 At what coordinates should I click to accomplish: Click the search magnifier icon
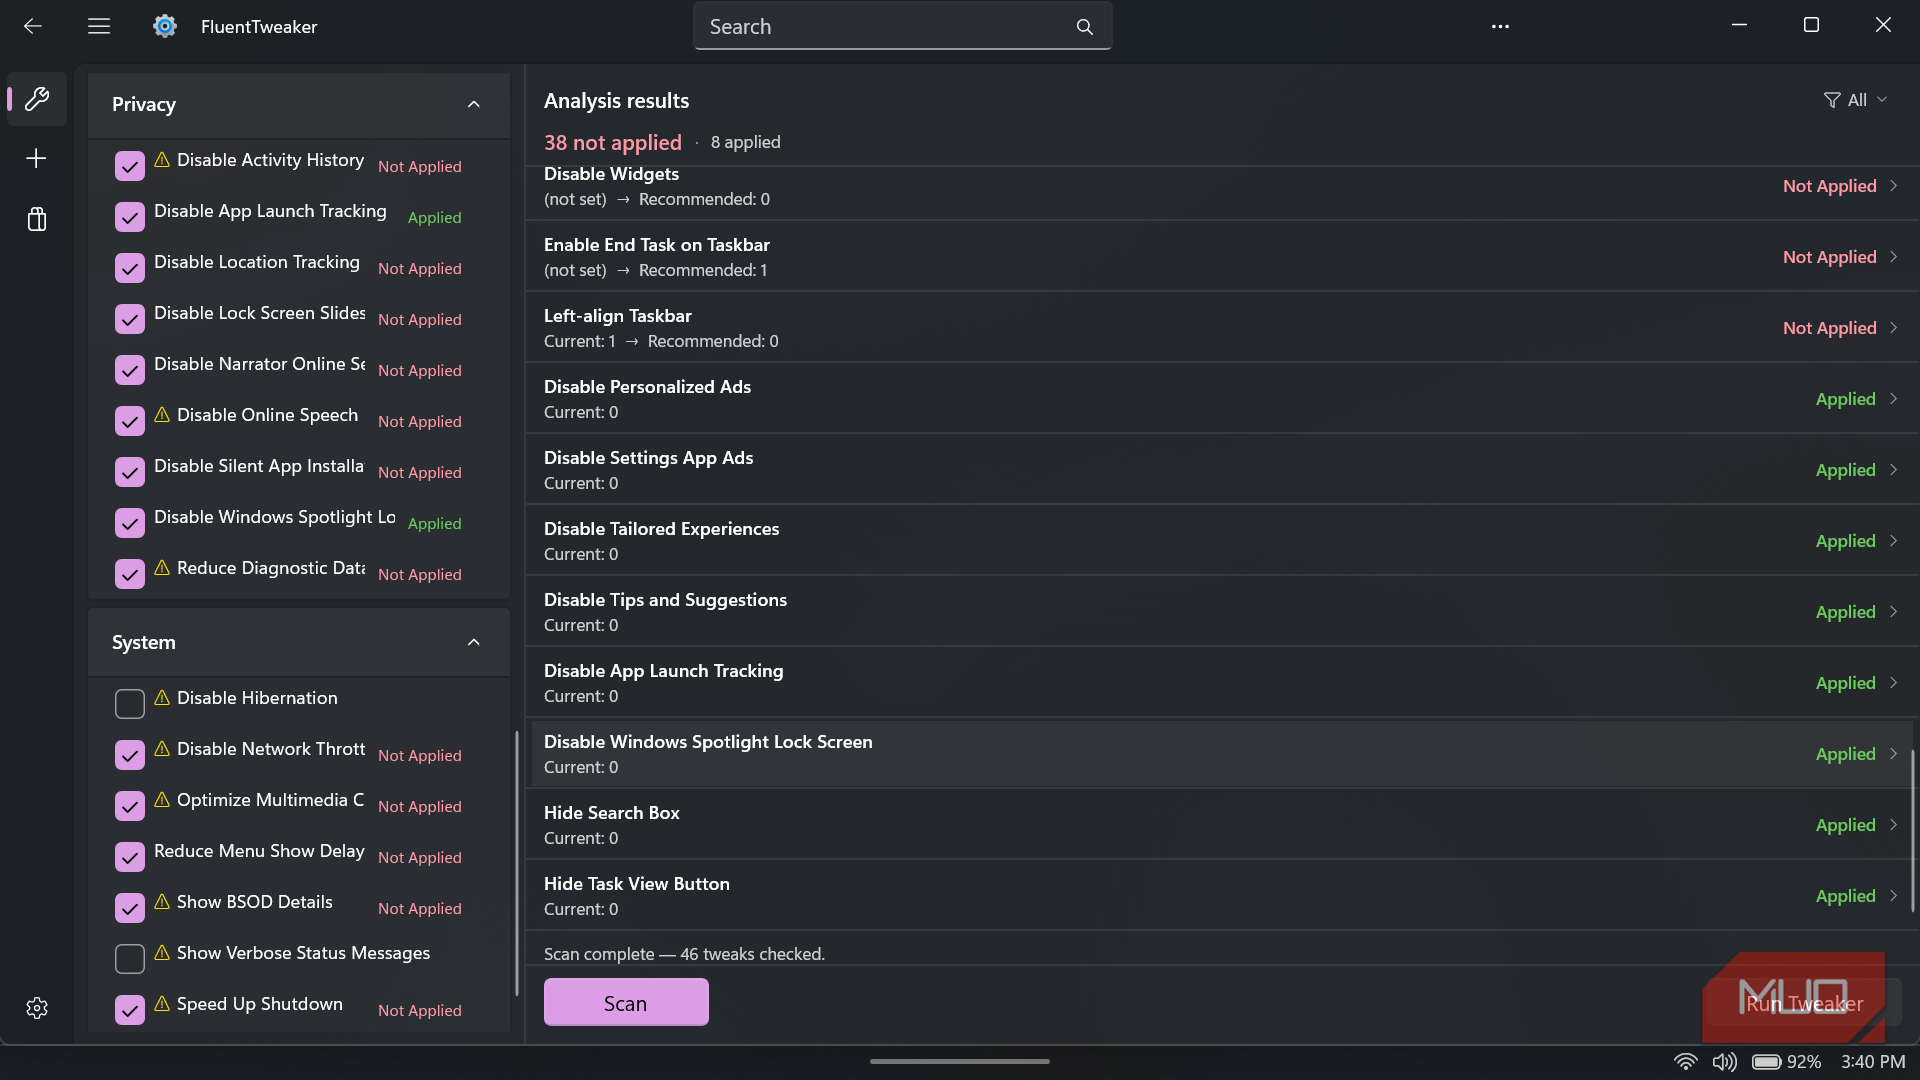tap(1085, 27)
